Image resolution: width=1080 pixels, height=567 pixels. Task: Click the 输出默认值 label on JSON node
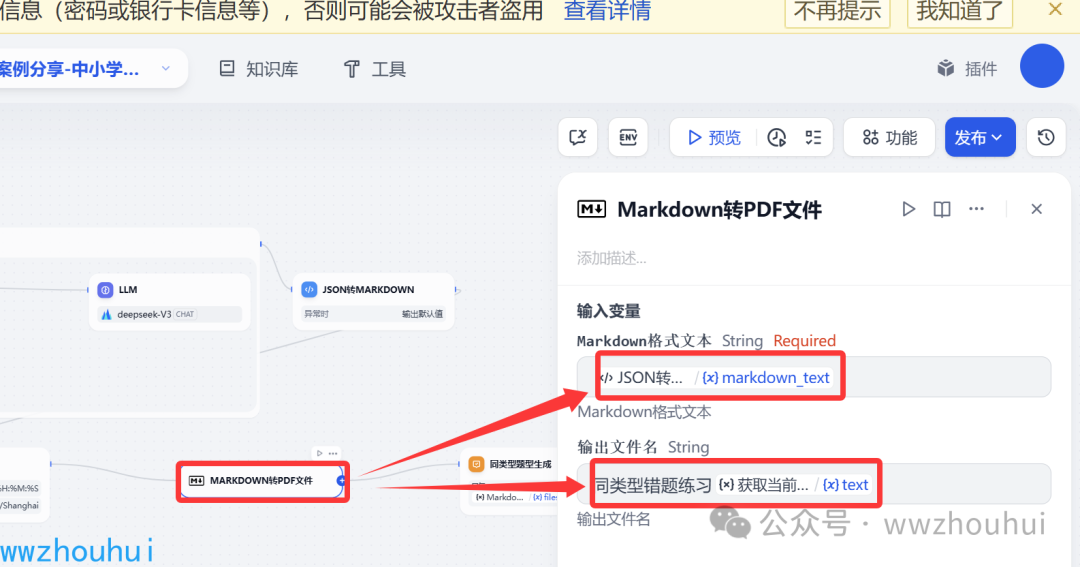tap(422, 314)
